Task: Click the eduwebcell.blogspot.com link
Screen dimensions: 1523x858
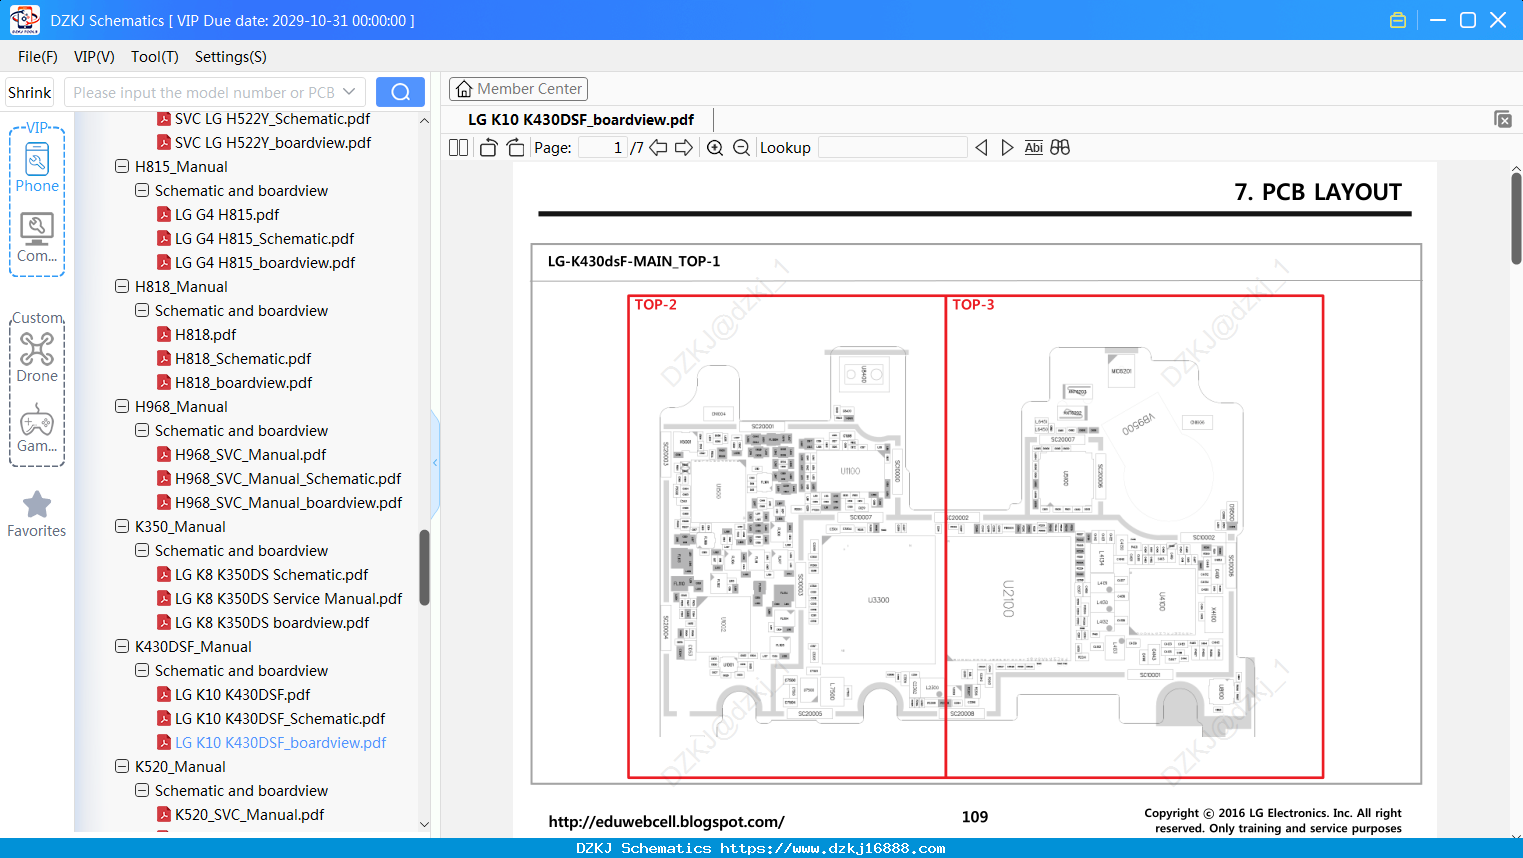Action: [666, 822]
